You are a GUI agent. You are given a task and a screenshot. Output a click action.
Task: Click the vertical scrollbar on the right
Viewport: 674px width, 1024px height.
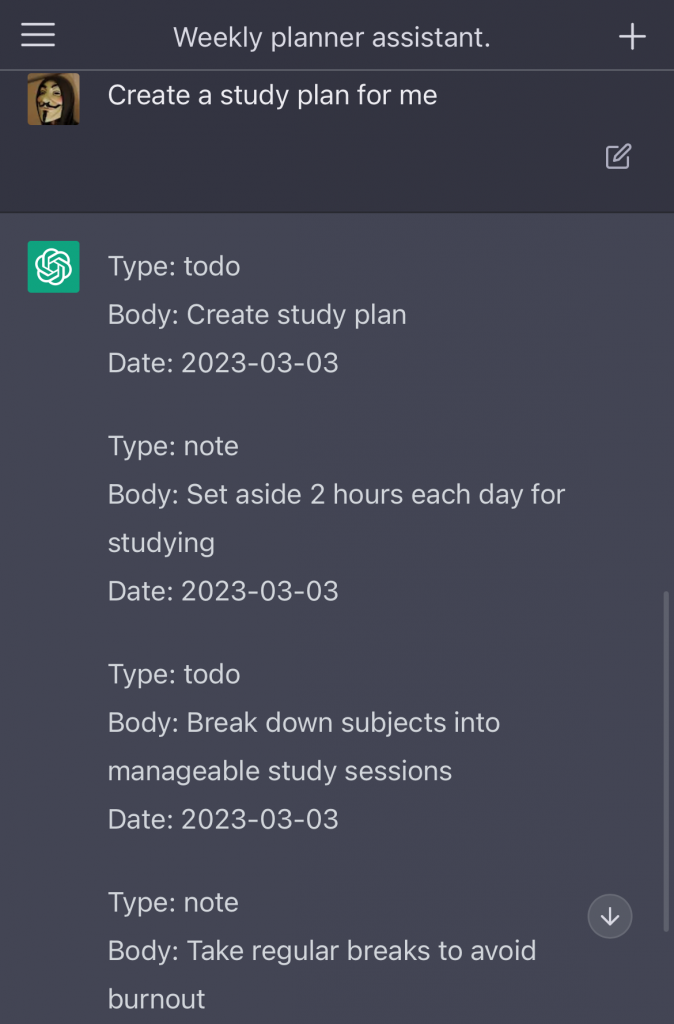666,761
